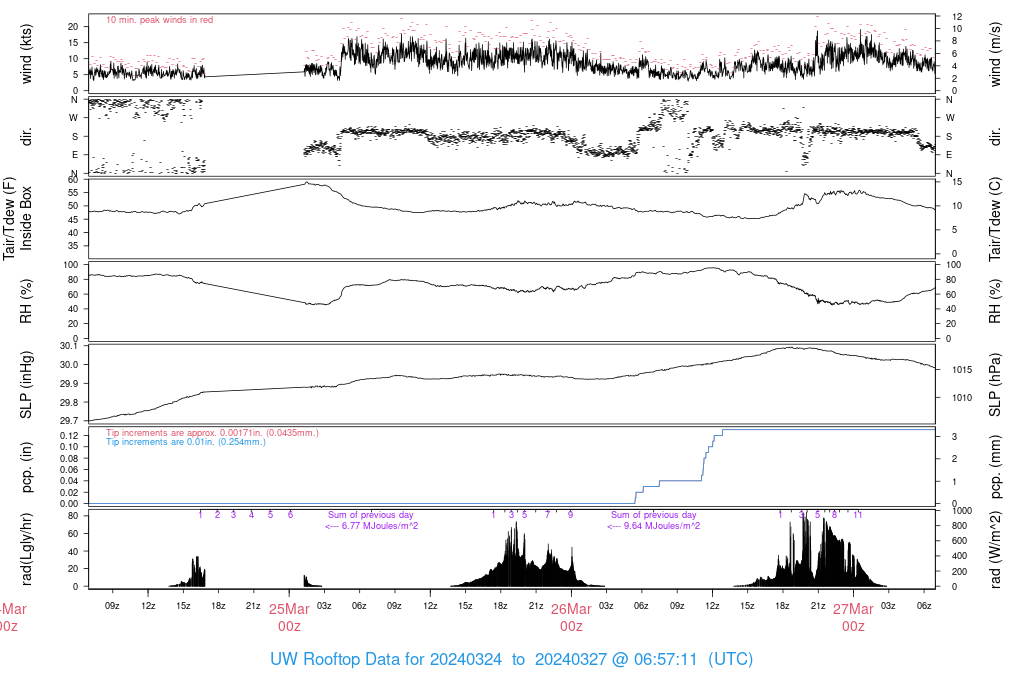This screenshot has height=700, width=1024.
Task: Select the '35' temperature tick value
Action: pyautogui.click(x=73, y=246)
